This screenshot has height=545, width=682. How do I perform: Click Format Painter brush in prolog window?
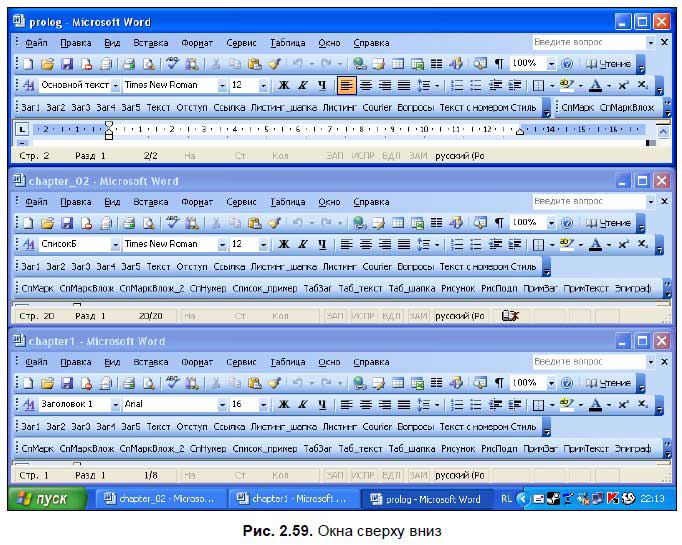tap(274, 64)
